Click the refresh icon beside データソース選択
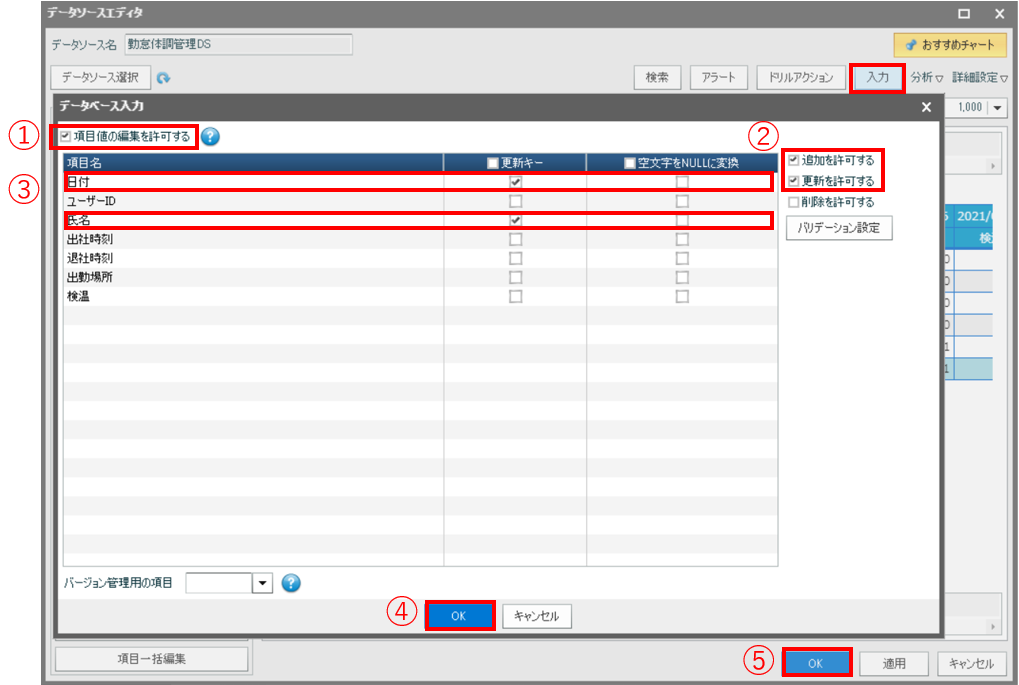The height and width of the screenshot is (685, 1019). 164,78
